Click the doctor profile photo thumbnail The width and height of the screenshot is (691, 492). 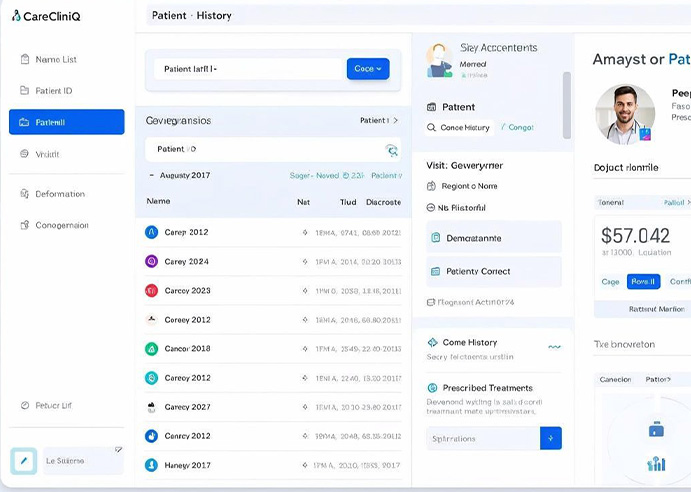(x=624, y=115)
